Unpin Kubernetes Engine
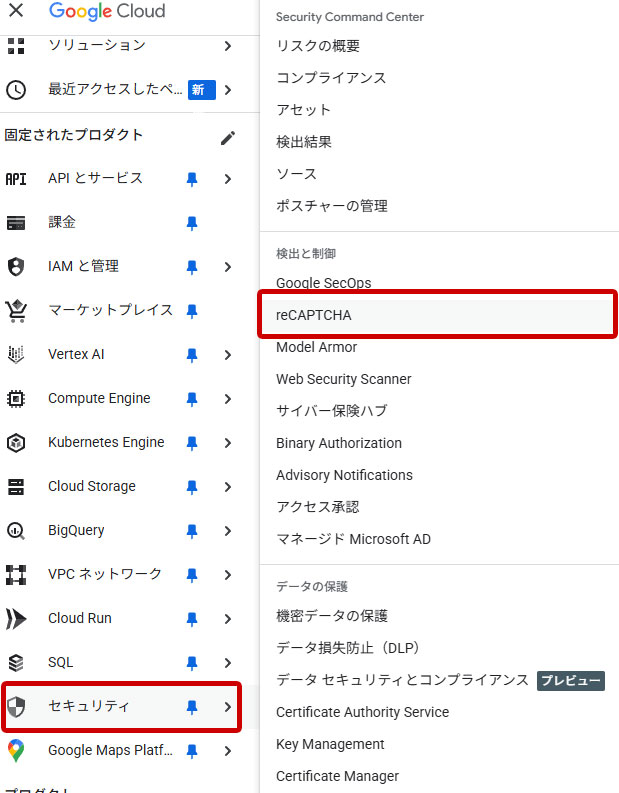The image size is (619, 793). [x=192, y=443]
